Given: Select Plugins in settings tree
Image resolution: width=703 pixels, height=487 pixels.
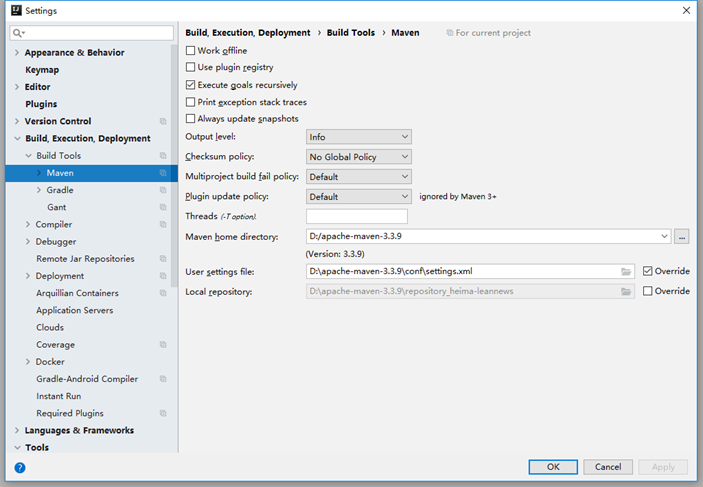Looking at the screenshot, I should click(x=41, y=104).
